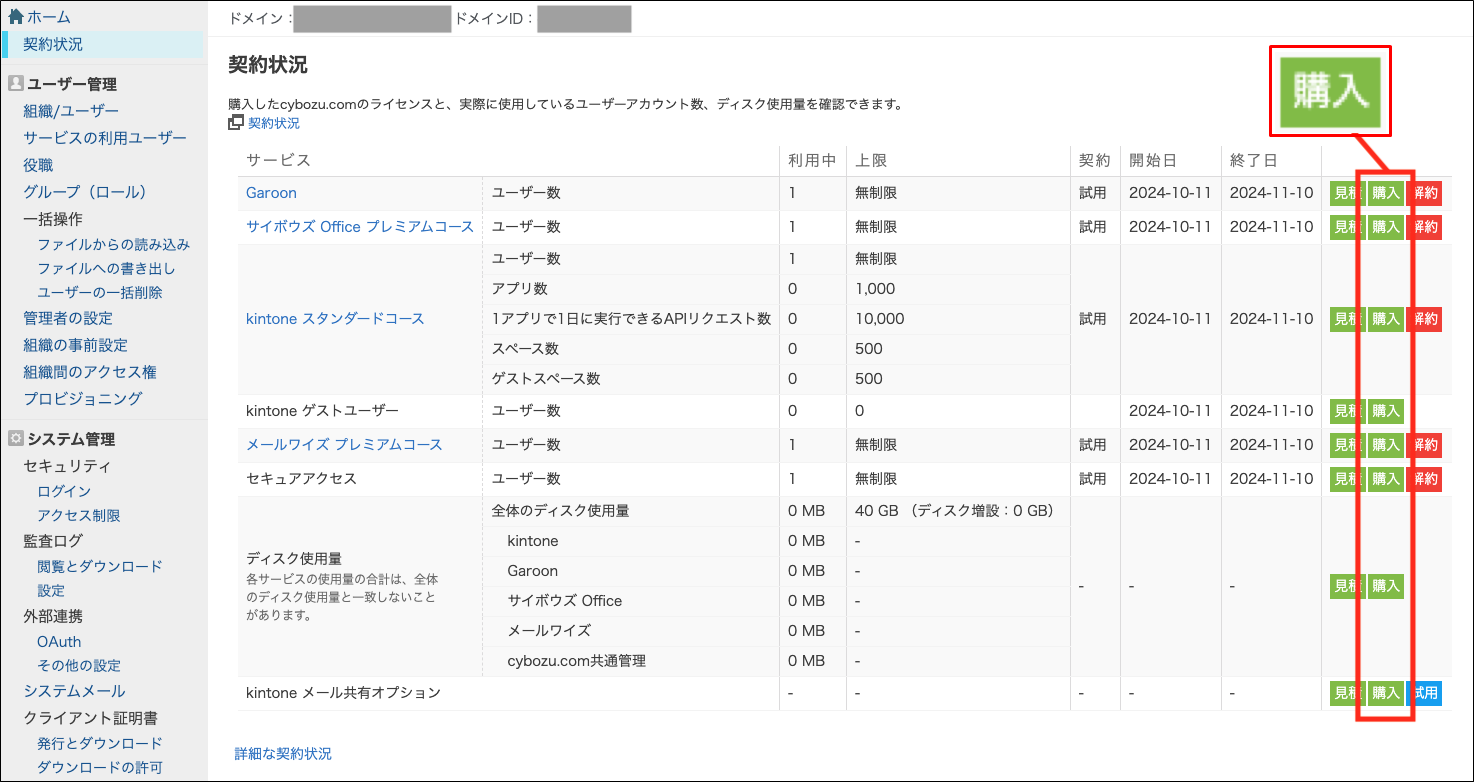Open OAuth under 外部連携
1474x782 pixels.
coord(59,641)
